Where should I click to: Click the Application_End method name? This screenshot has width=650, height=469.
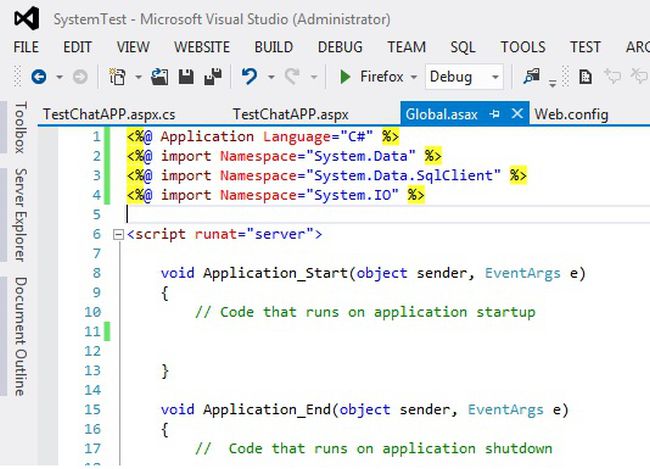click(x=267, y=409)
